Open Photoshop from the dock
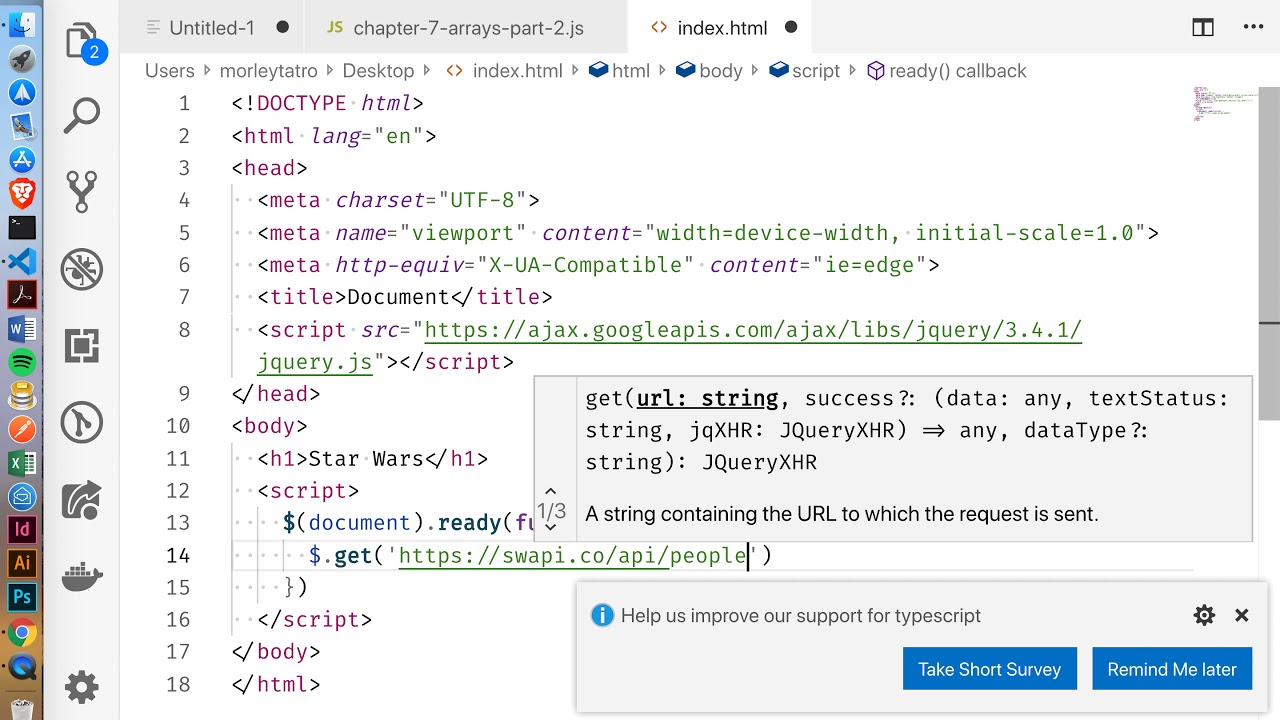Image resolution: width=1280 pixels, height=720 pixels. (x=22, y=598)
